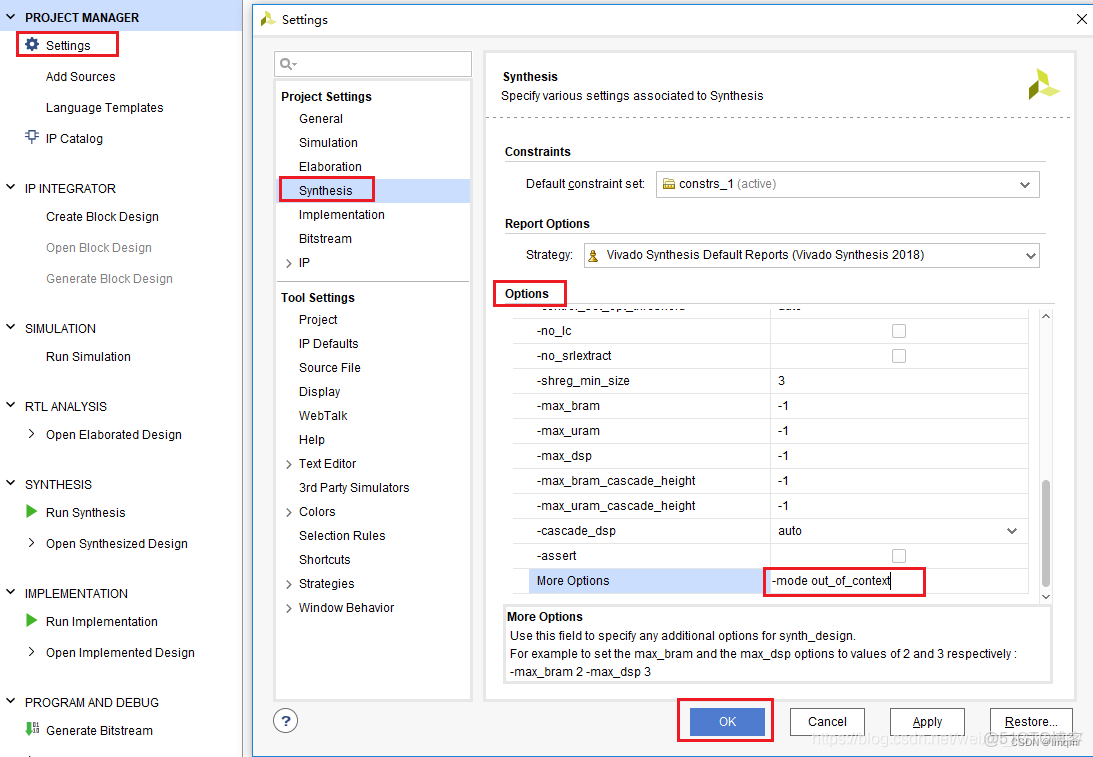The width and height of the screenshot is (1093, 757).
Task: Toggle the -no_srlextract checkbox
Action: click(899, 356)
